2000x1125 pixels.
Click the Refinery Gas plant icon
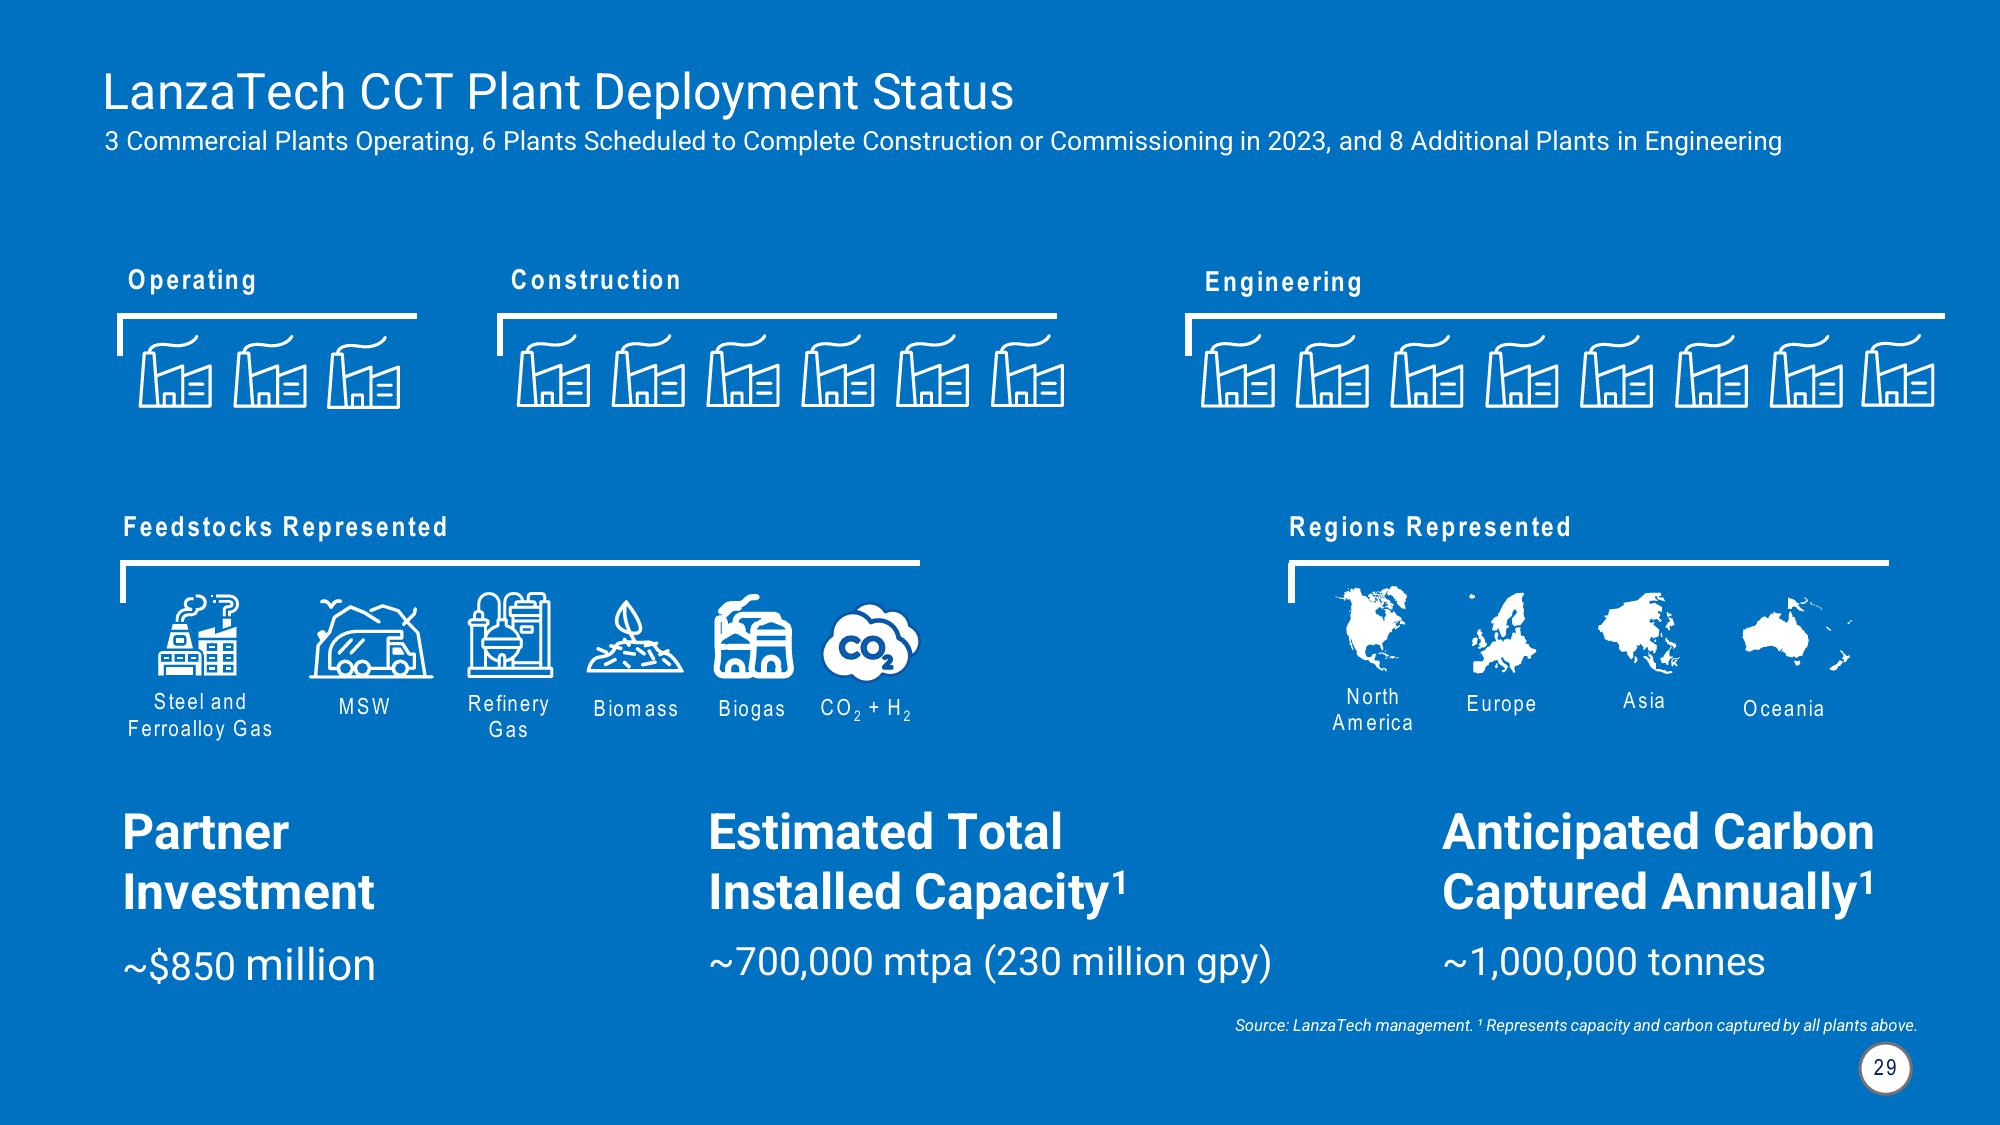pyautogui.click(x=510, y=634)
